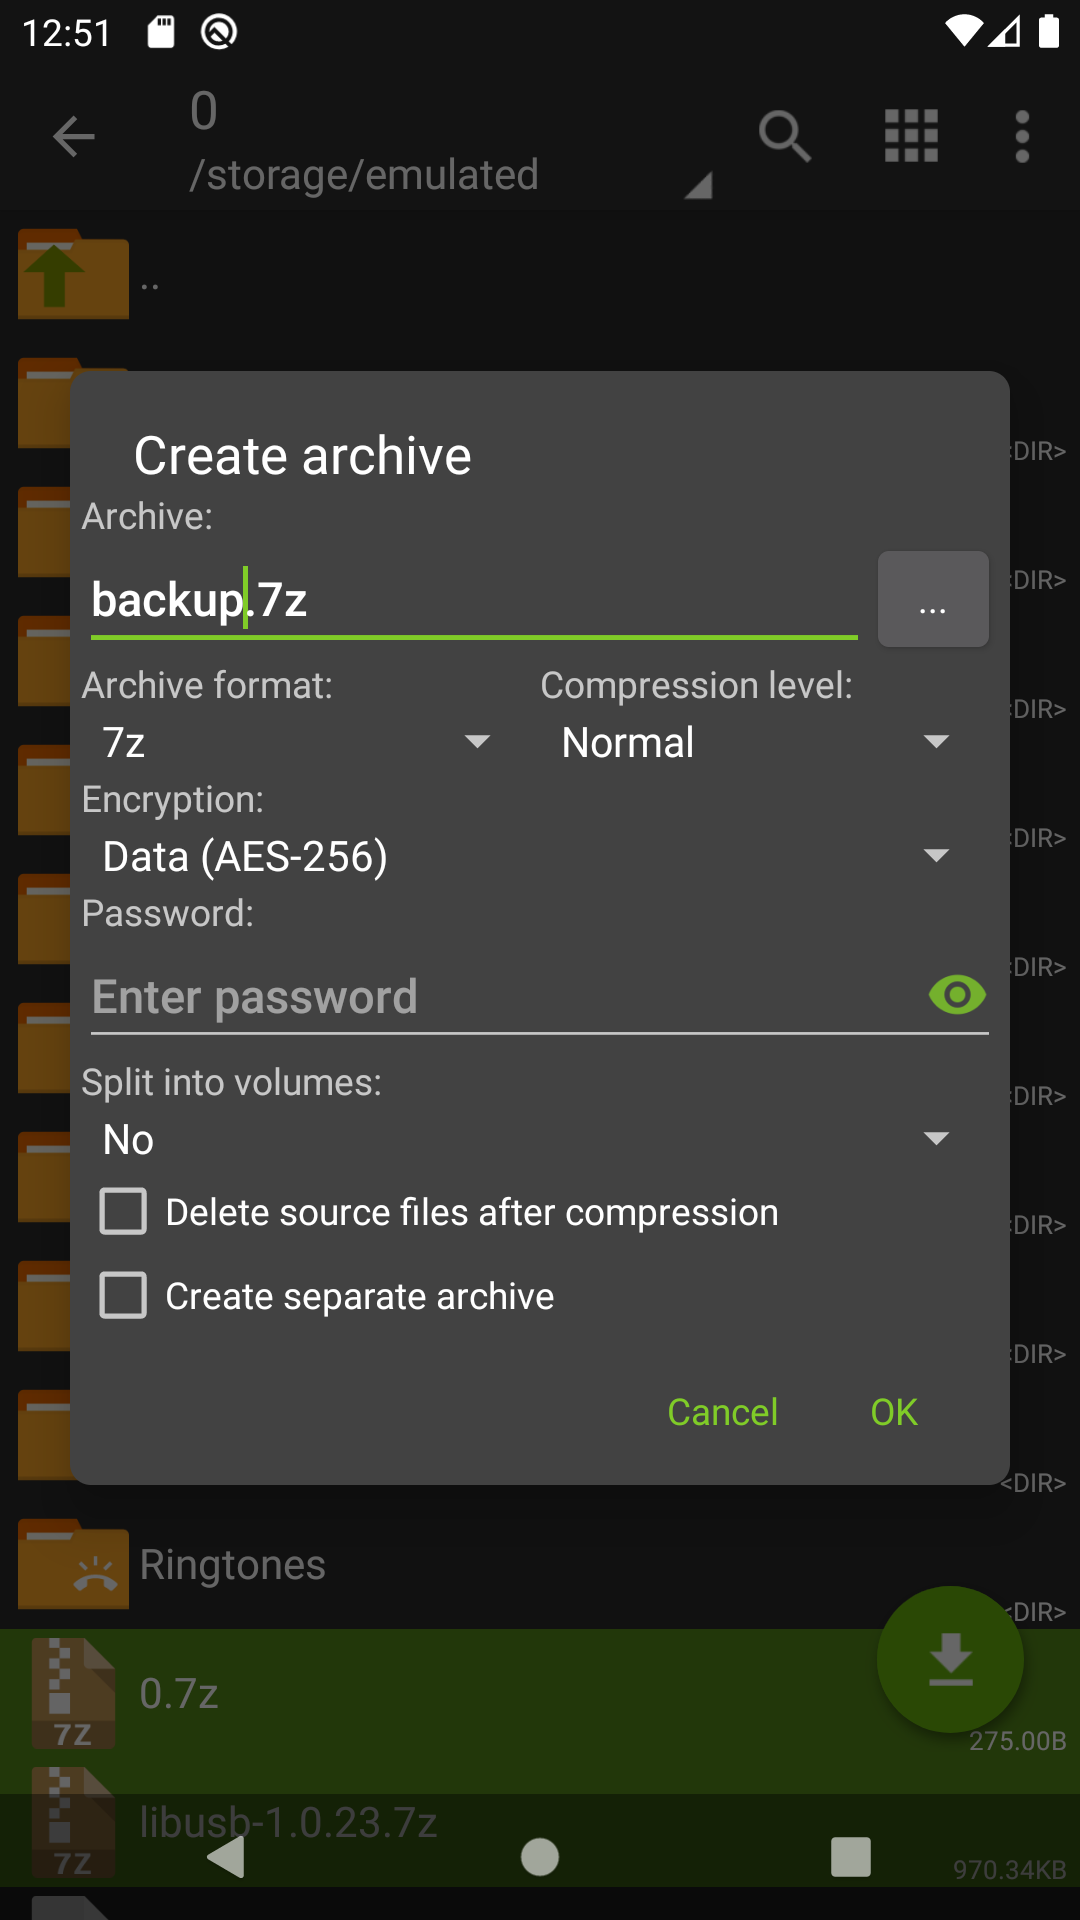
Task: Tap the search icon in toolbar
Action: 785,137
